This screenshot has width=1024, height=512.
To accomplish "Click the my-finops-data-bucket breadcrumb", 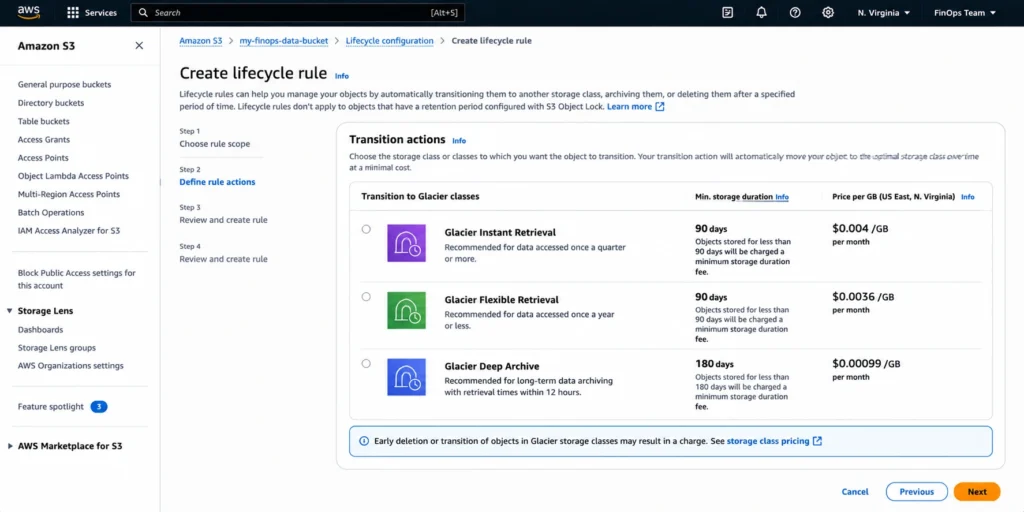I will point(284,40).
